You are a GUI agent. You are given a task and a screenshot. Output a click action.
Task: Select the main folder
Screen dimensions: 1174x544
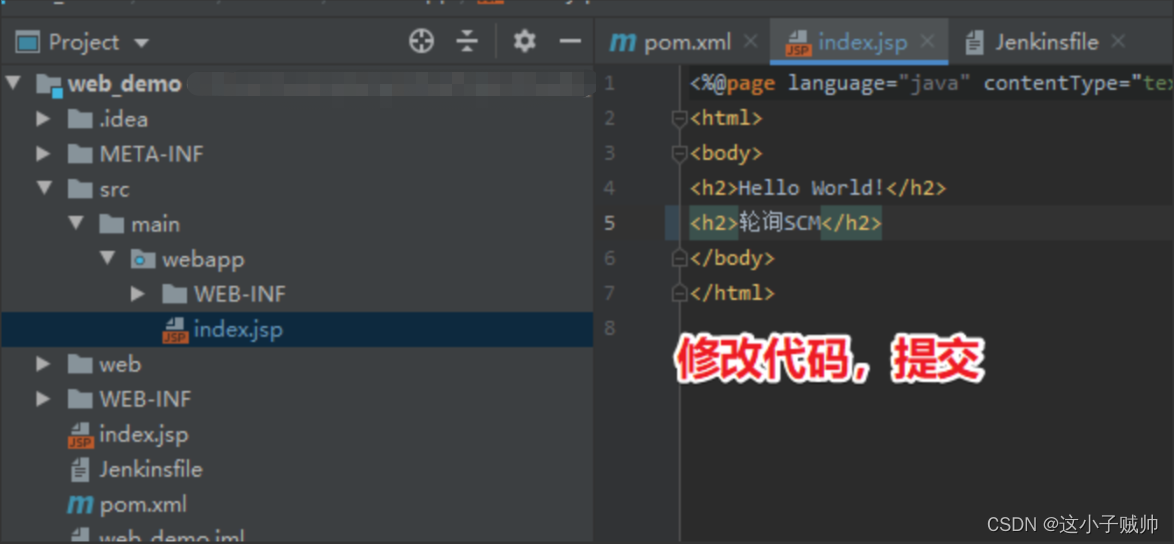[156, 224]
